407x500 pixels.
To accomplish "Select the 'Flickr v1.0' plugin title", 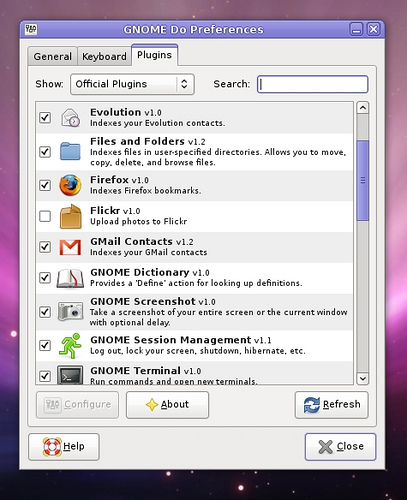I will pos(115,211).
